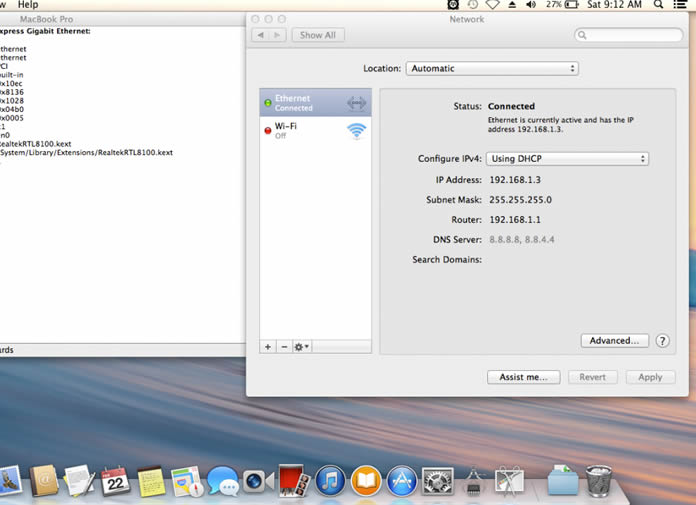The width and height of the screenshot is (696, 505).
Task: Launch iTunes from the Dock
Action: pos(330,481)
